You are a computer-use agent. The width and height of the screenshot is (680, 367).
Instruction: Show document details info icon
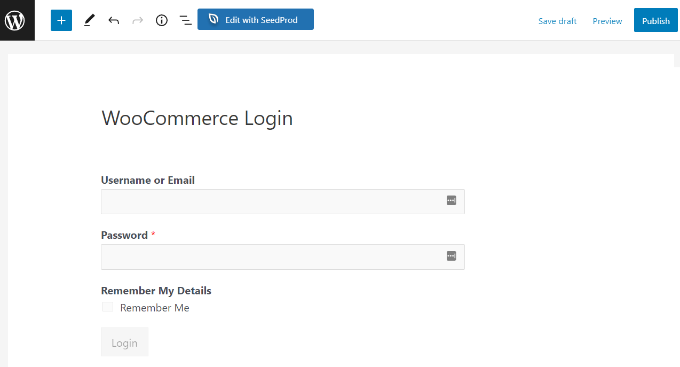coord(162,20)
